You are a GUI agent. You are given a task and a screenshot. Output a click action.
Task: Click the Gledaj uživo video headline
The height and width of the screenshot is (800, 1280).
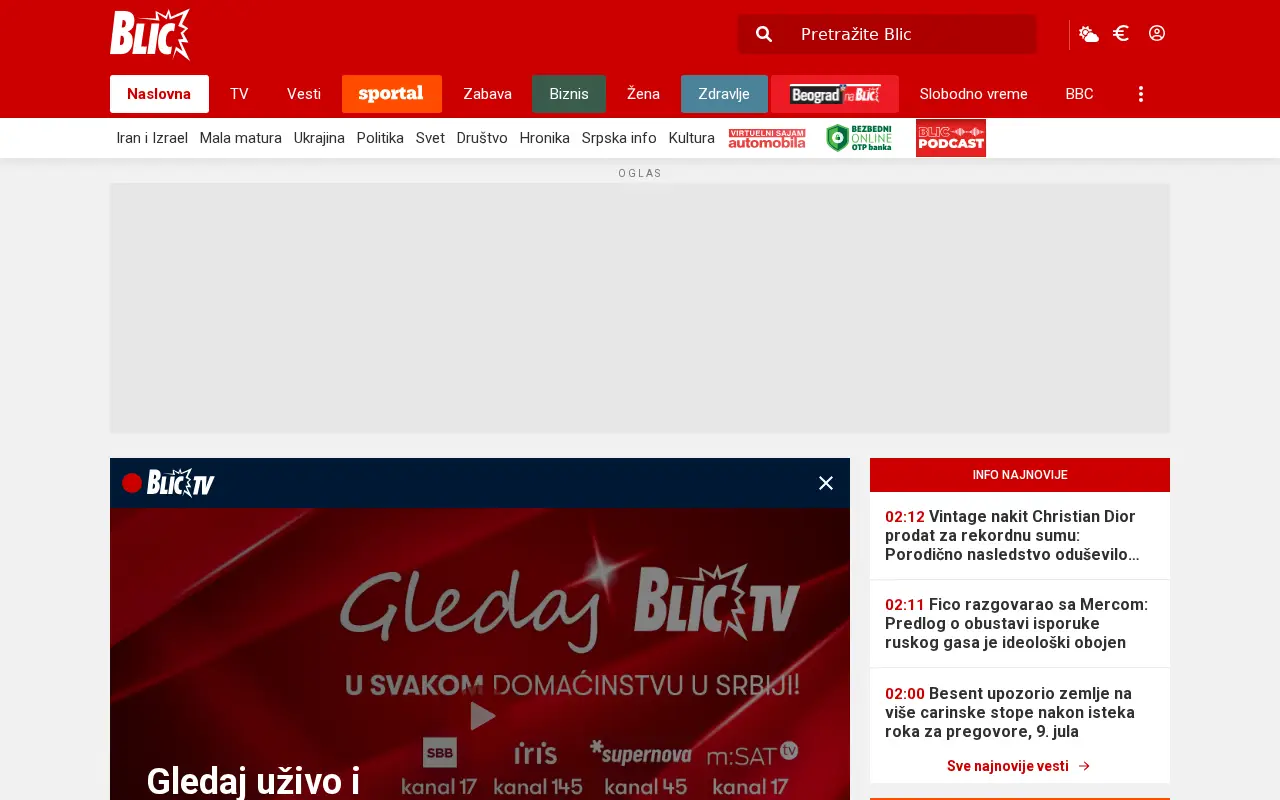point(253,781)
